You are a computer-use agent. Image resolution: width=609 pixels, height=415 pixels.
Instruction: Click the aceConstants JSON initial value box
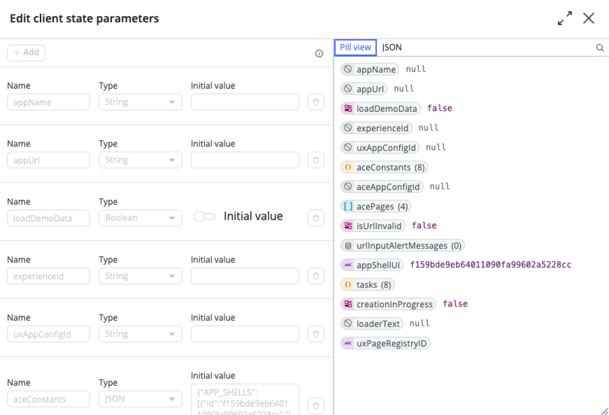point(245,399)
